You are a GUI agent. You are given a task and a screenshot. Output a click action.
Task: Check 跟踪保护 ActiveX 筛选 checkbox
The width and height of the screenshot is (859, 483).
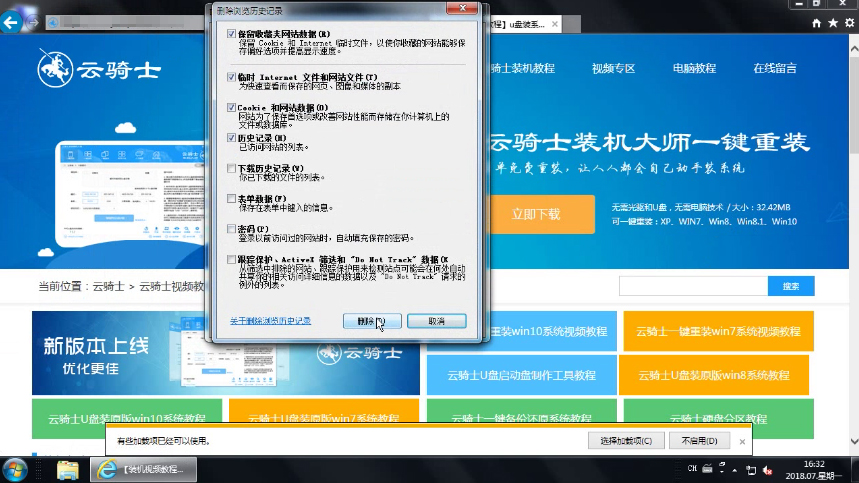[231, 260]
